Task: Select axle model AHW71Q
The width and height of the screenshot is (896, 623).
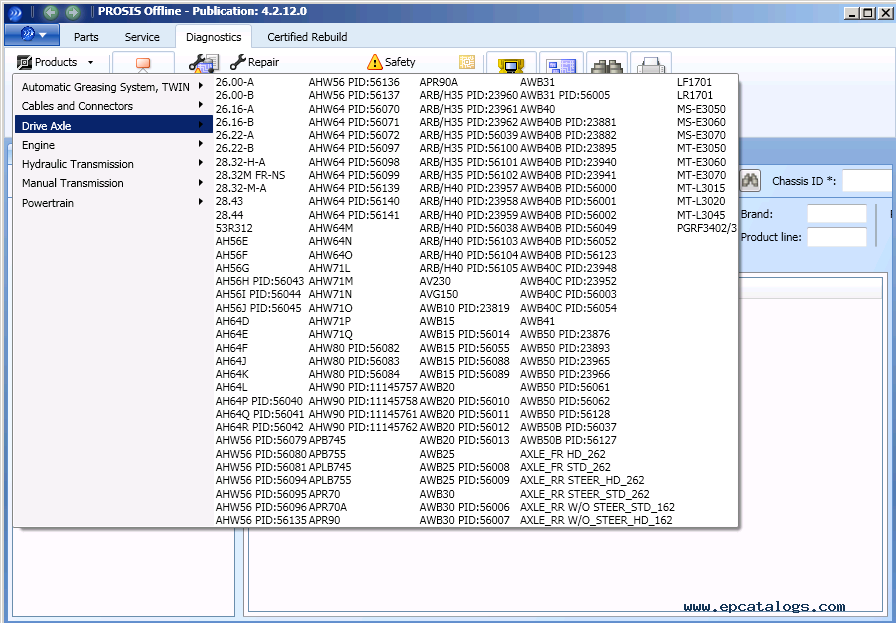Action: point(331,334)
